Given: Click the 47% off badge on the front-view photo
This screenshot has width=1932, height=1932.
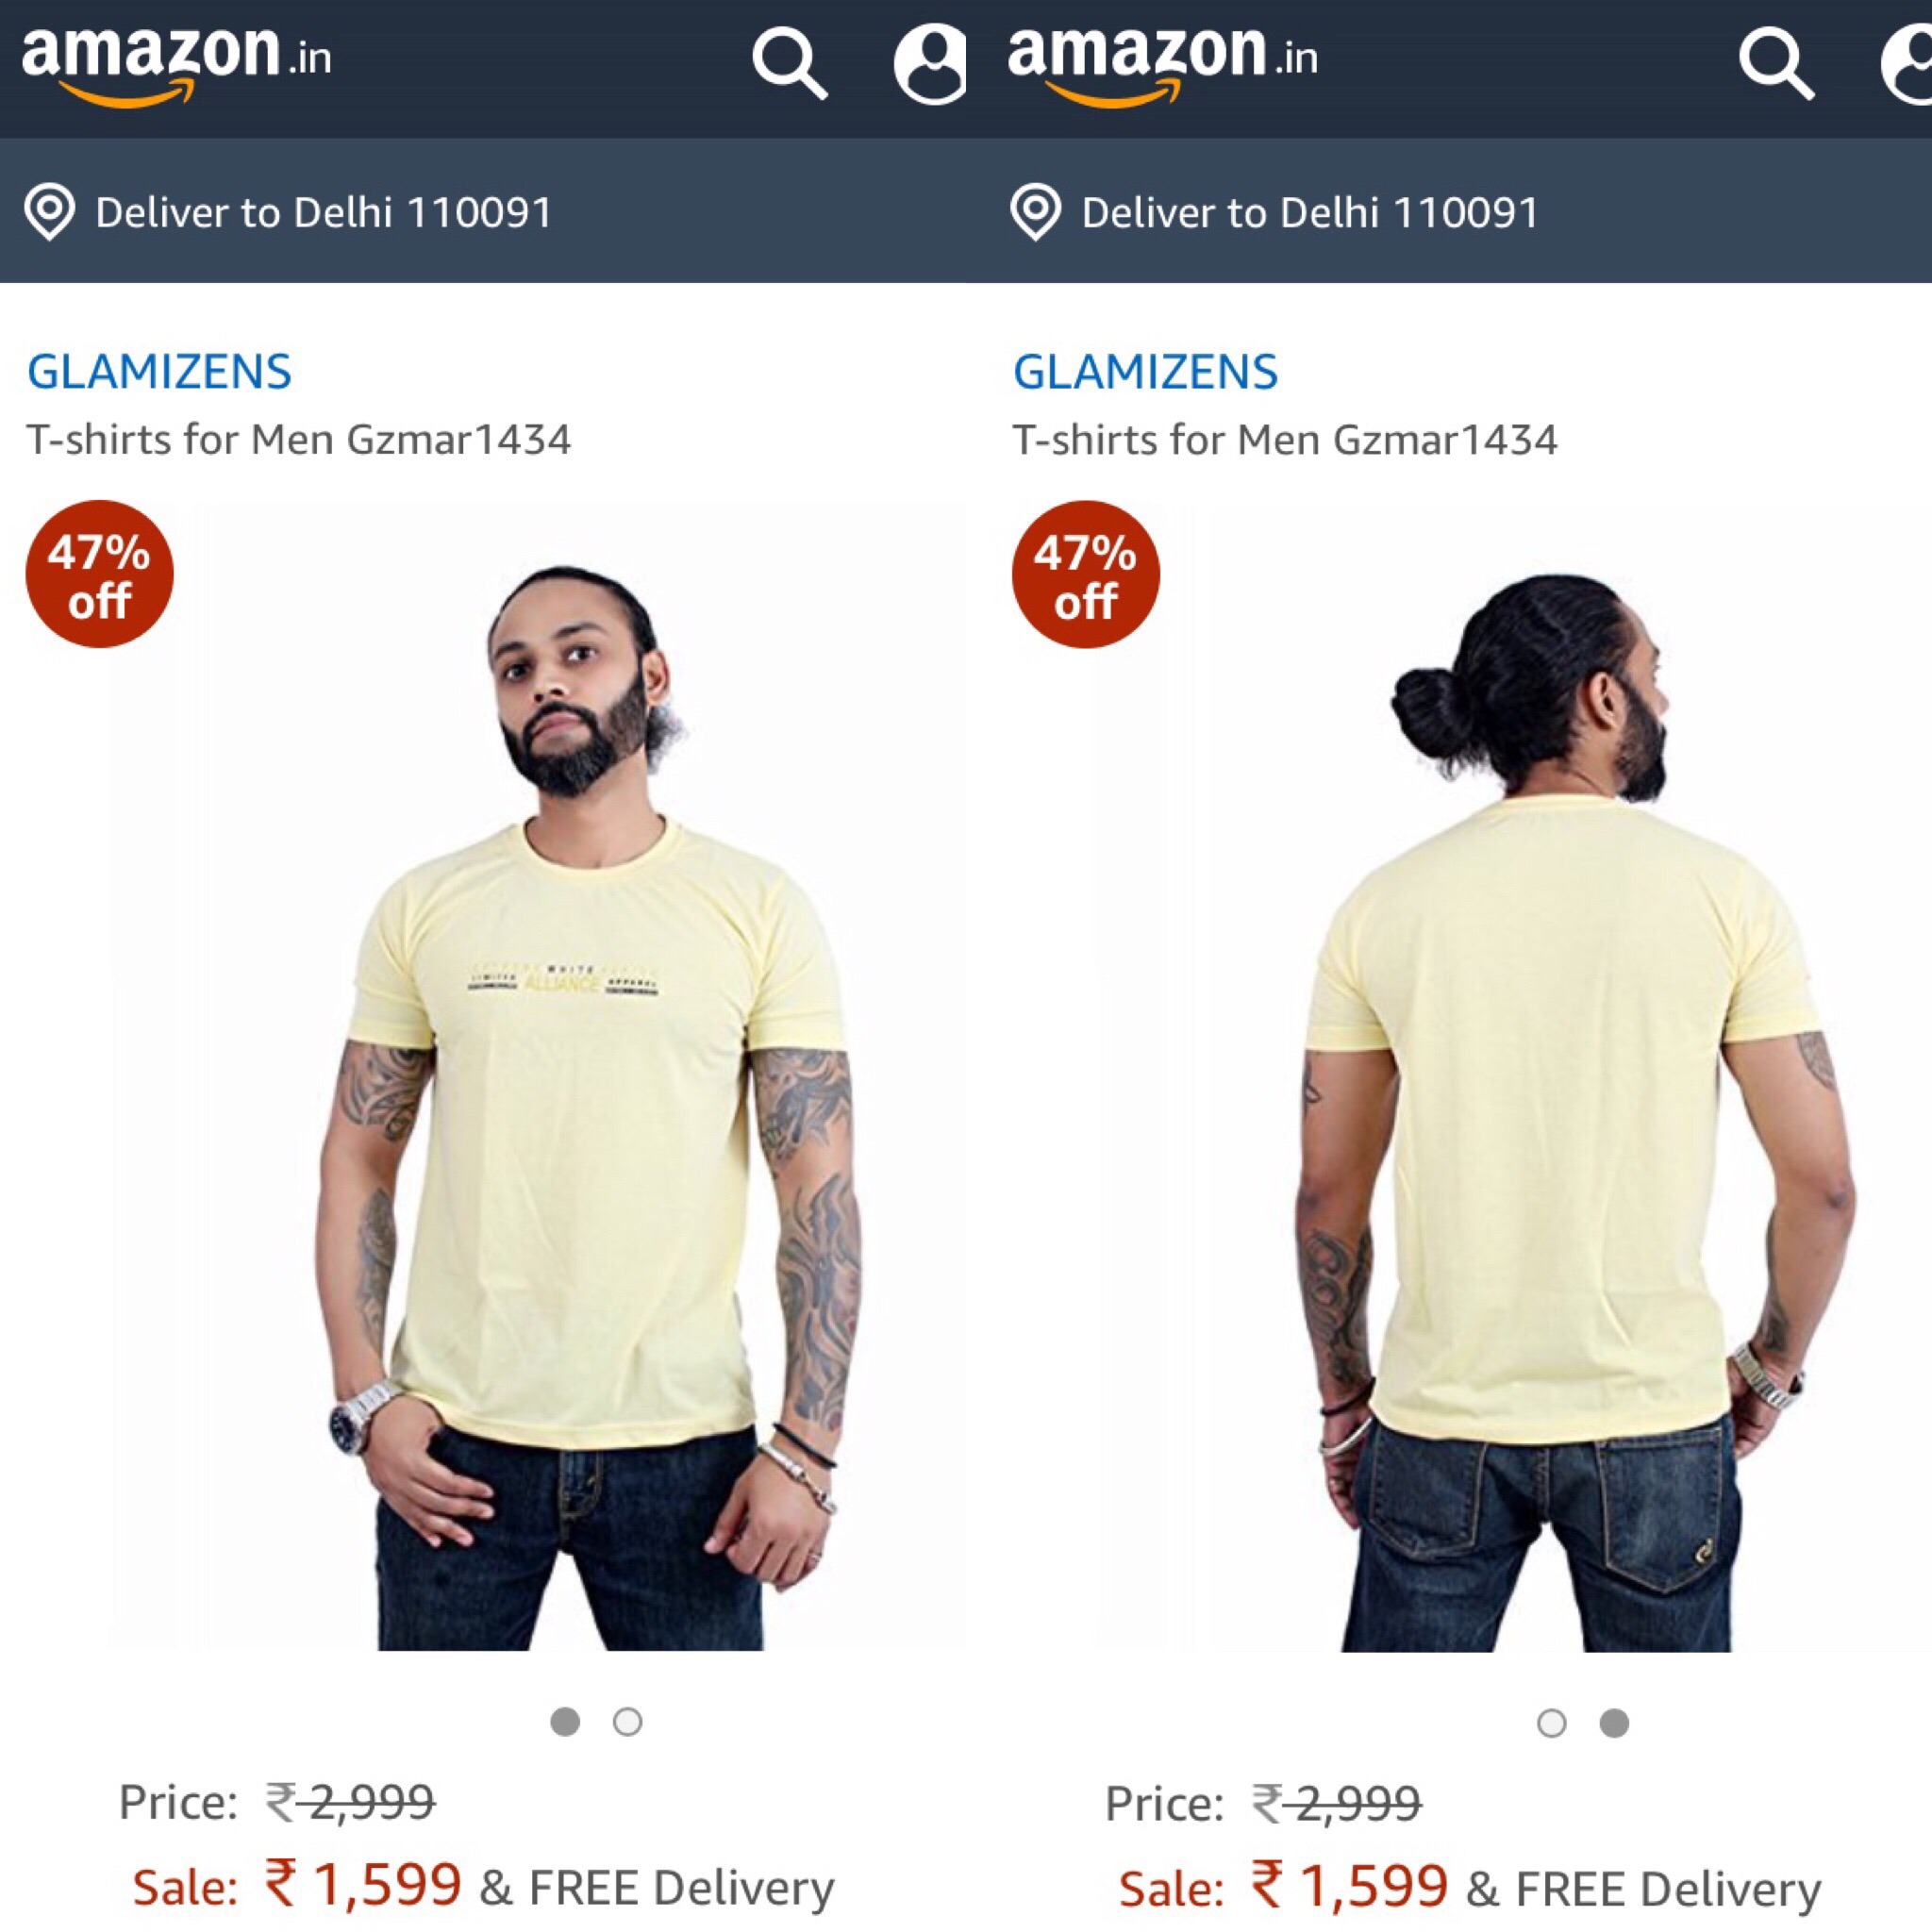Looking at the screenshot, I should tap(99, 575).
